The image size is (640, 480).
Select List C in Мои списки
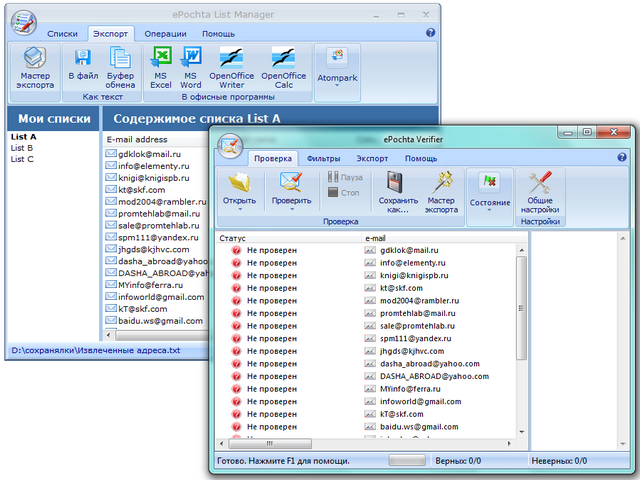(22, 159)
